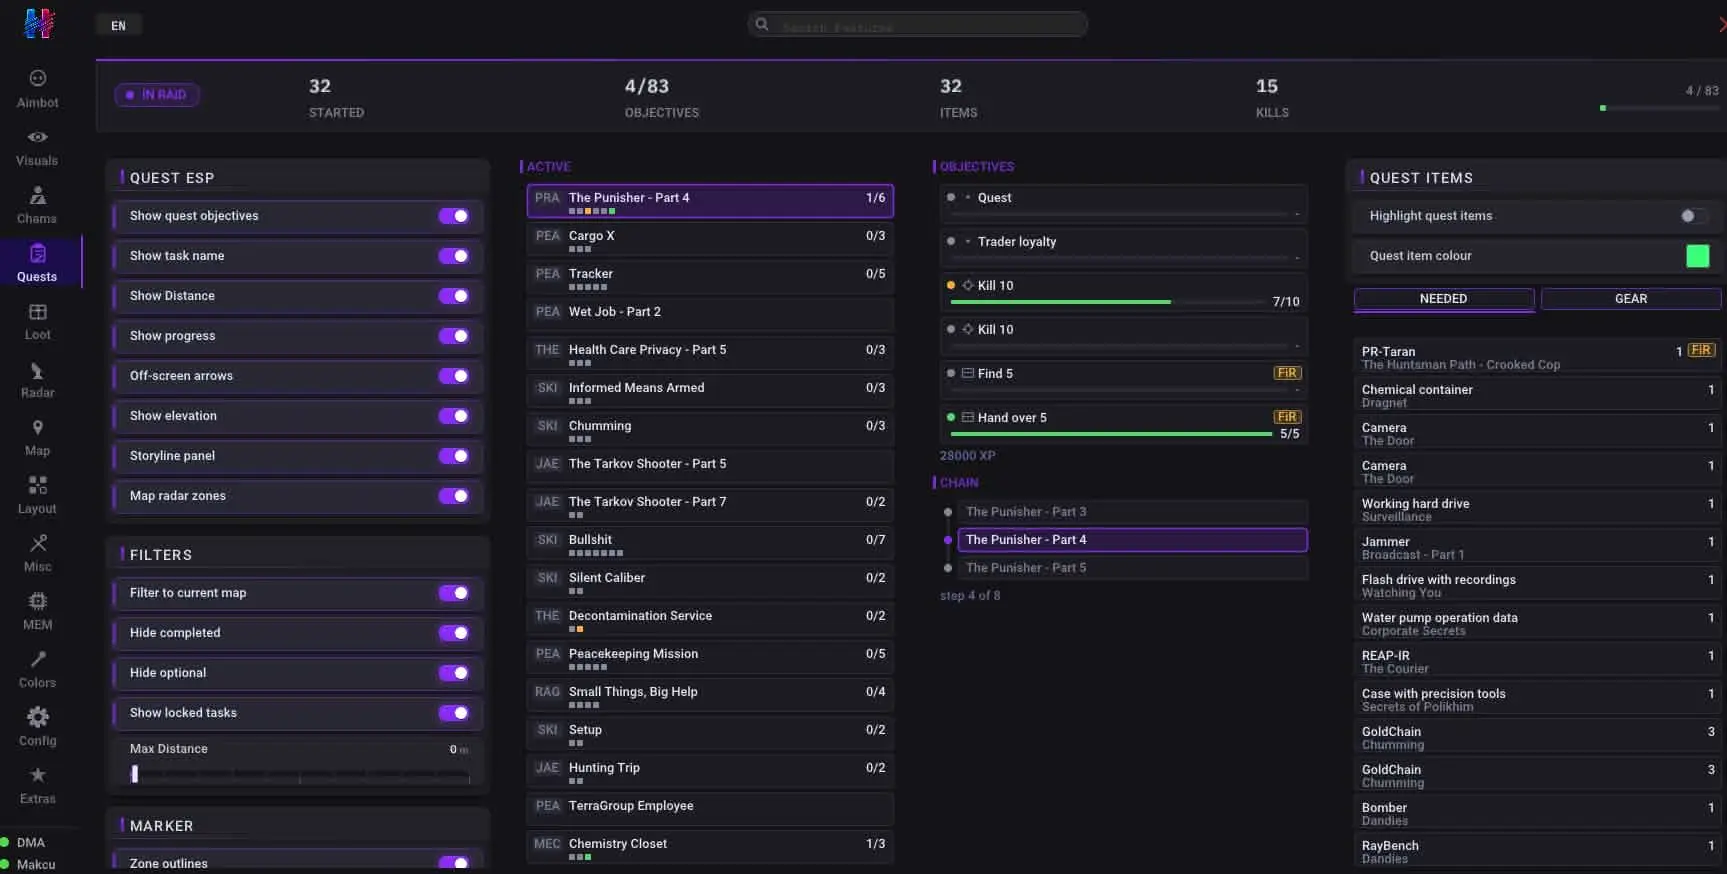Switch to the GEAR tab
The height and width of the screenshot is (874, 1727).
pos(1631,299)
